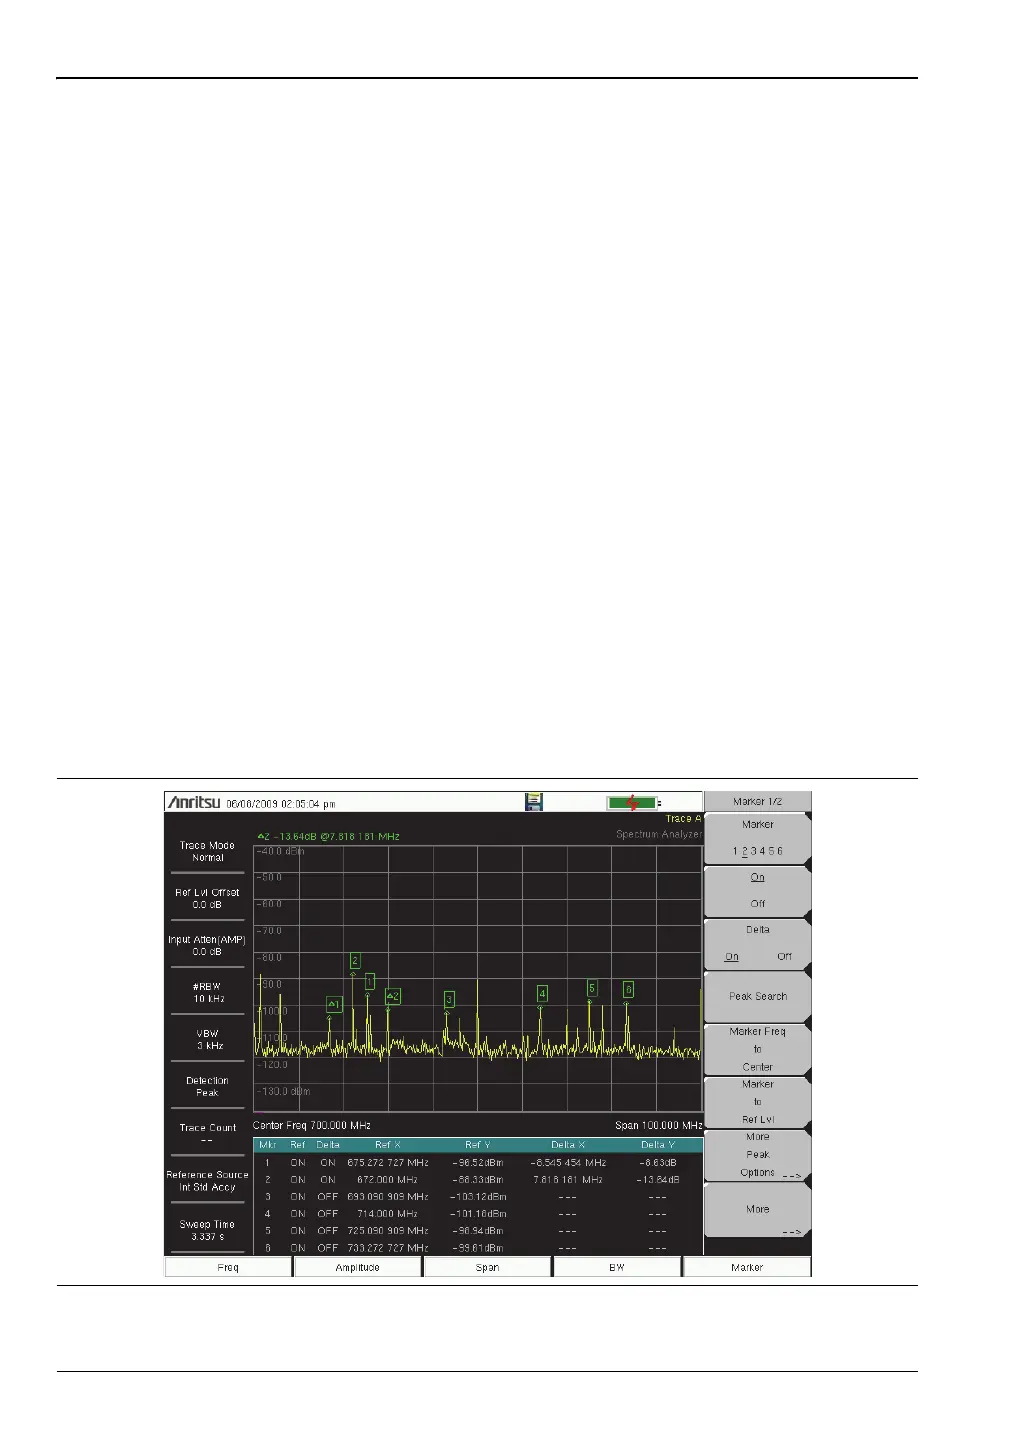Click the -40.0 dBm top scale label

280,851
